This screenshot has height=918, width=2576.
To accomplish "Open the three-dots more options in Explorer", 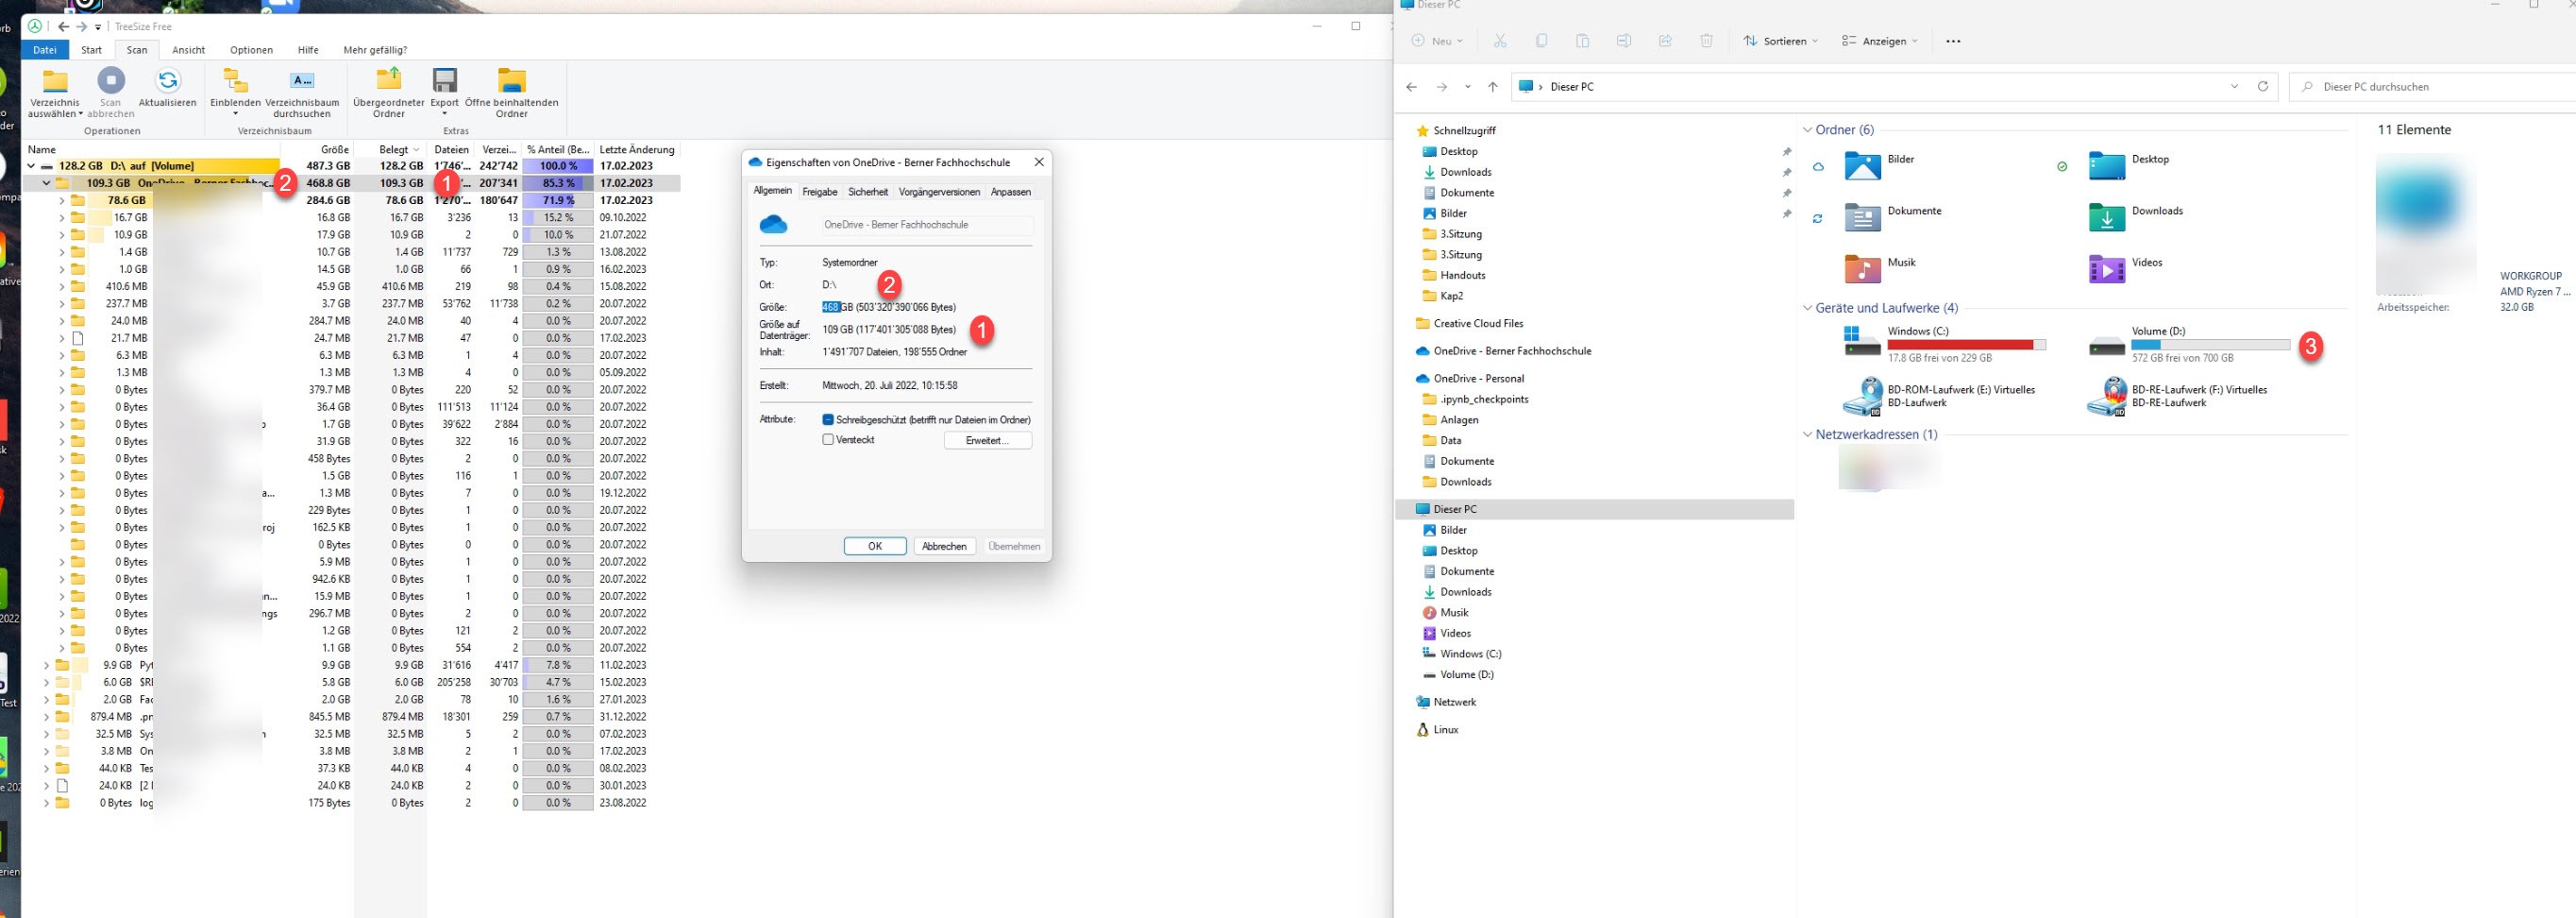I will (x=1953, y=41).
